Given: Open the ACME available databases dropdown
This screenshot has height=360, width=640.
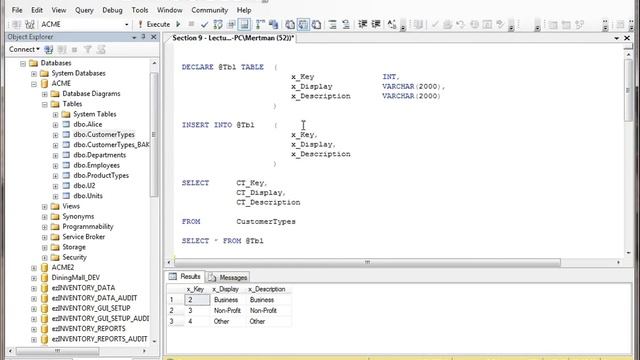Looking at the screenshot, I should pyautogui.click(x=126, y=24).
